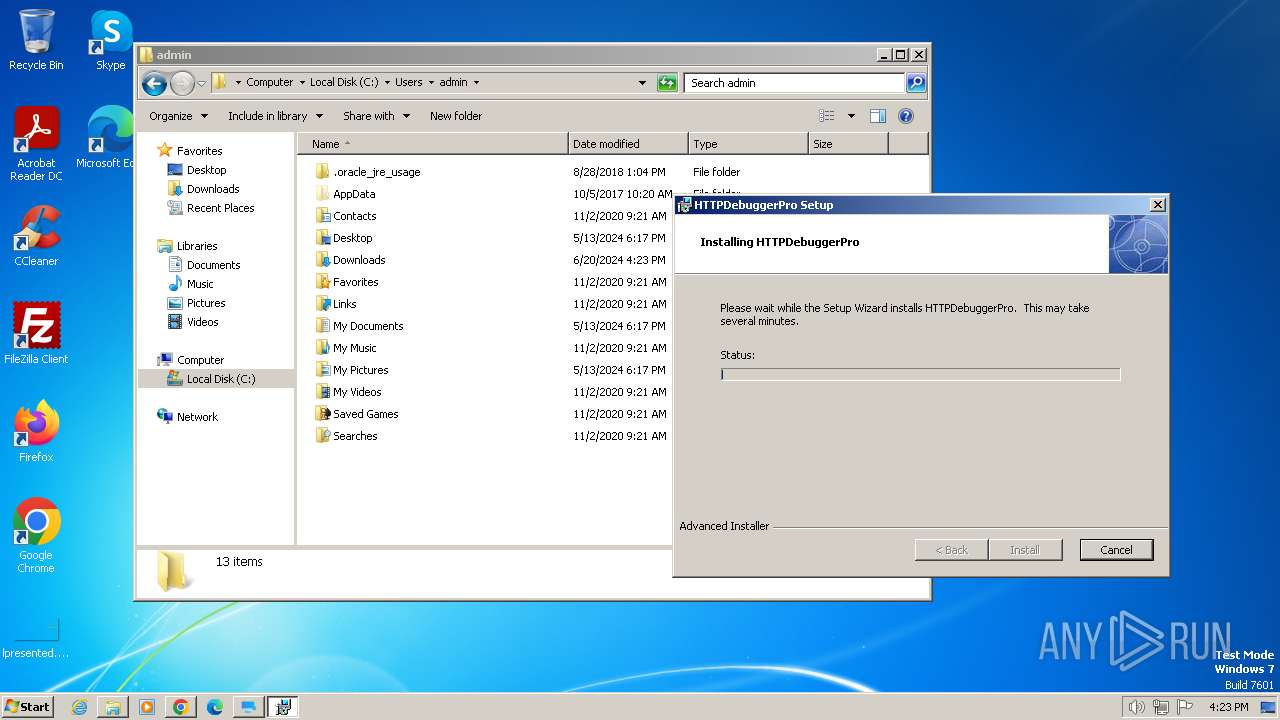Open FileZilla Client desktop shortcut
Screen dimensions: 1280x720
coord(36,334)
